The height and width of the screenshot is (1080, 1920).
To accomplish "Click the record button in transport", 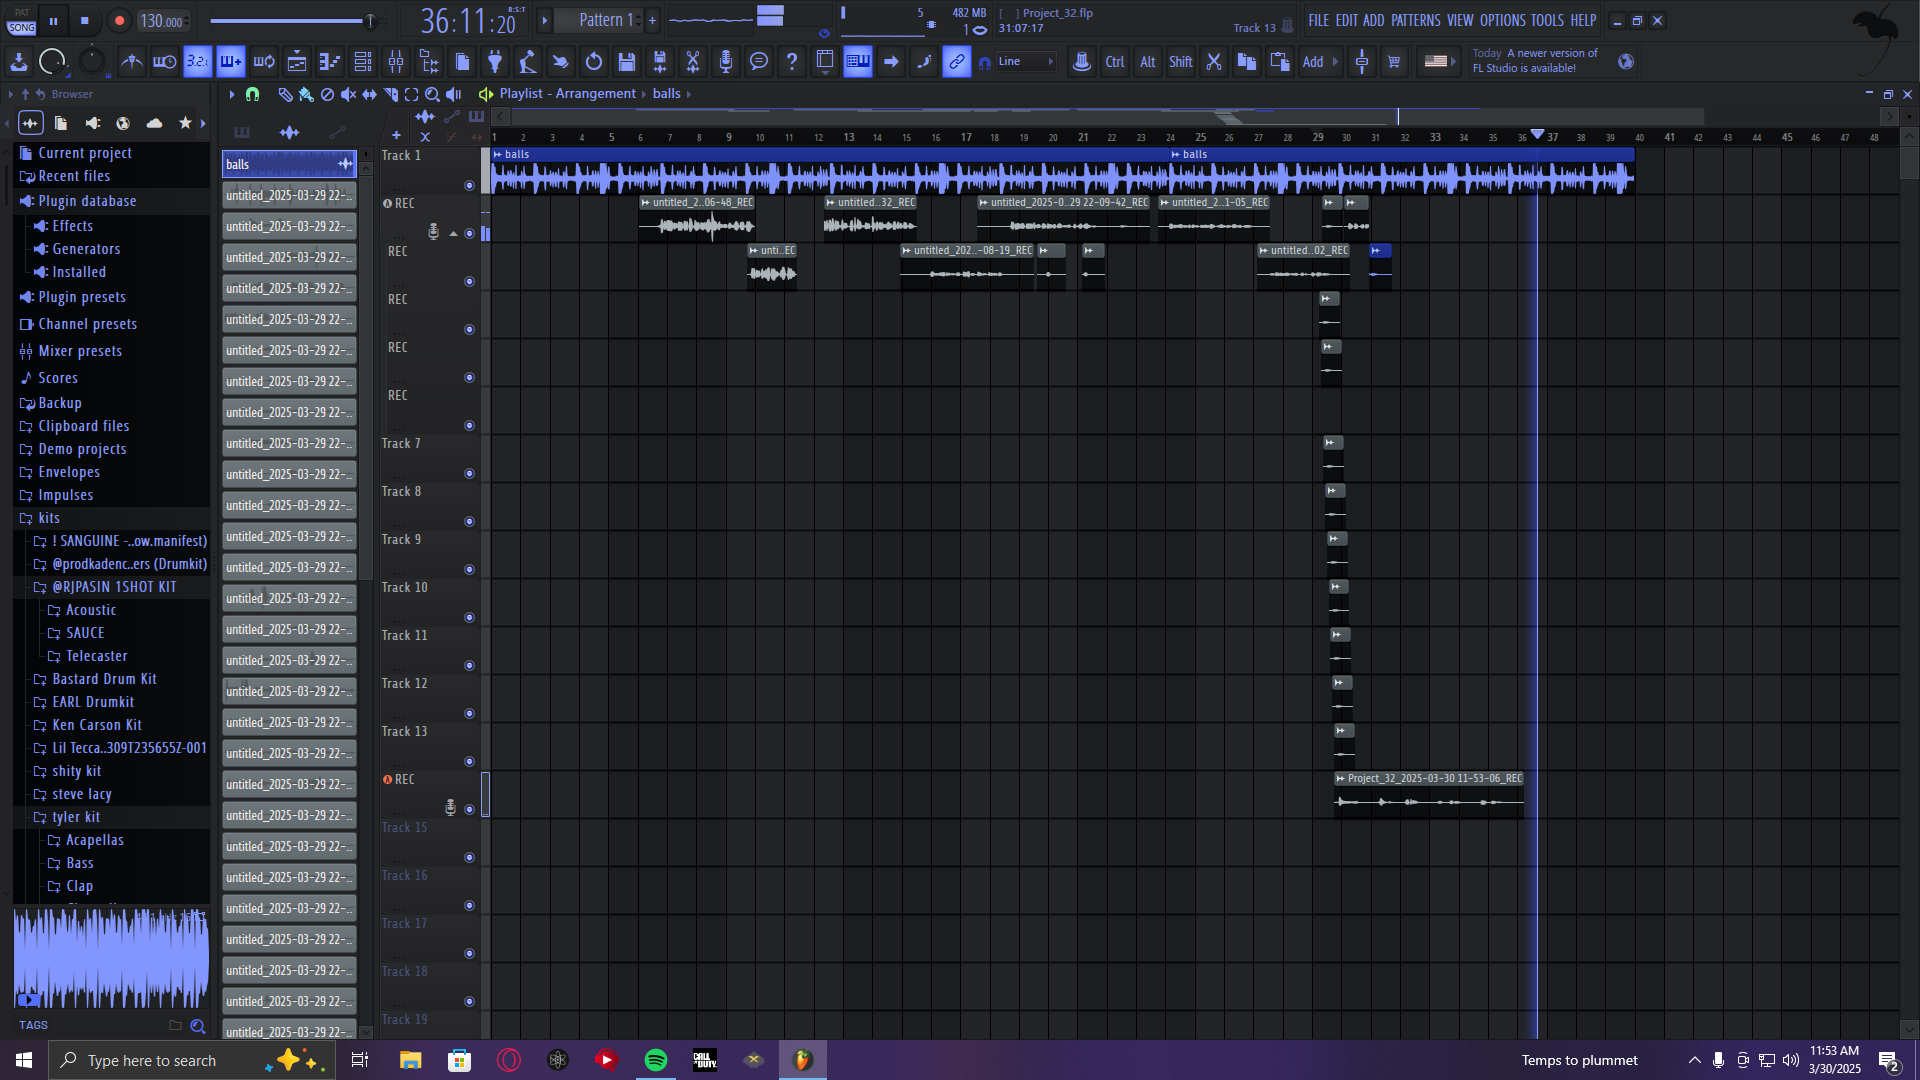I will (x=119, y=21).
